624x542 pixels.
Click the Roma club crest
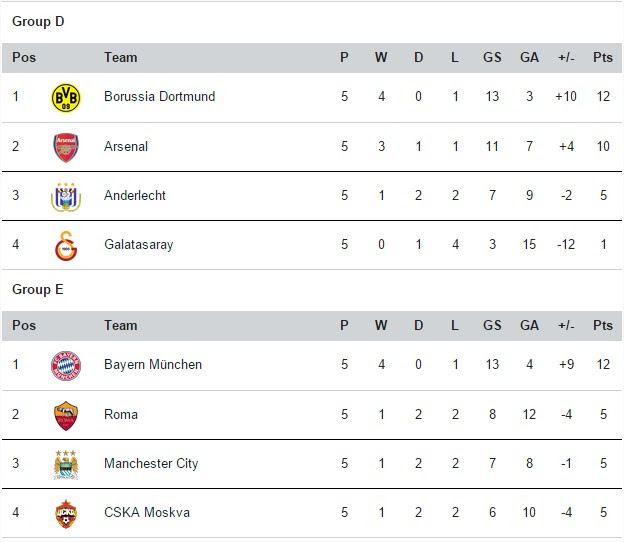coord(66,416)
